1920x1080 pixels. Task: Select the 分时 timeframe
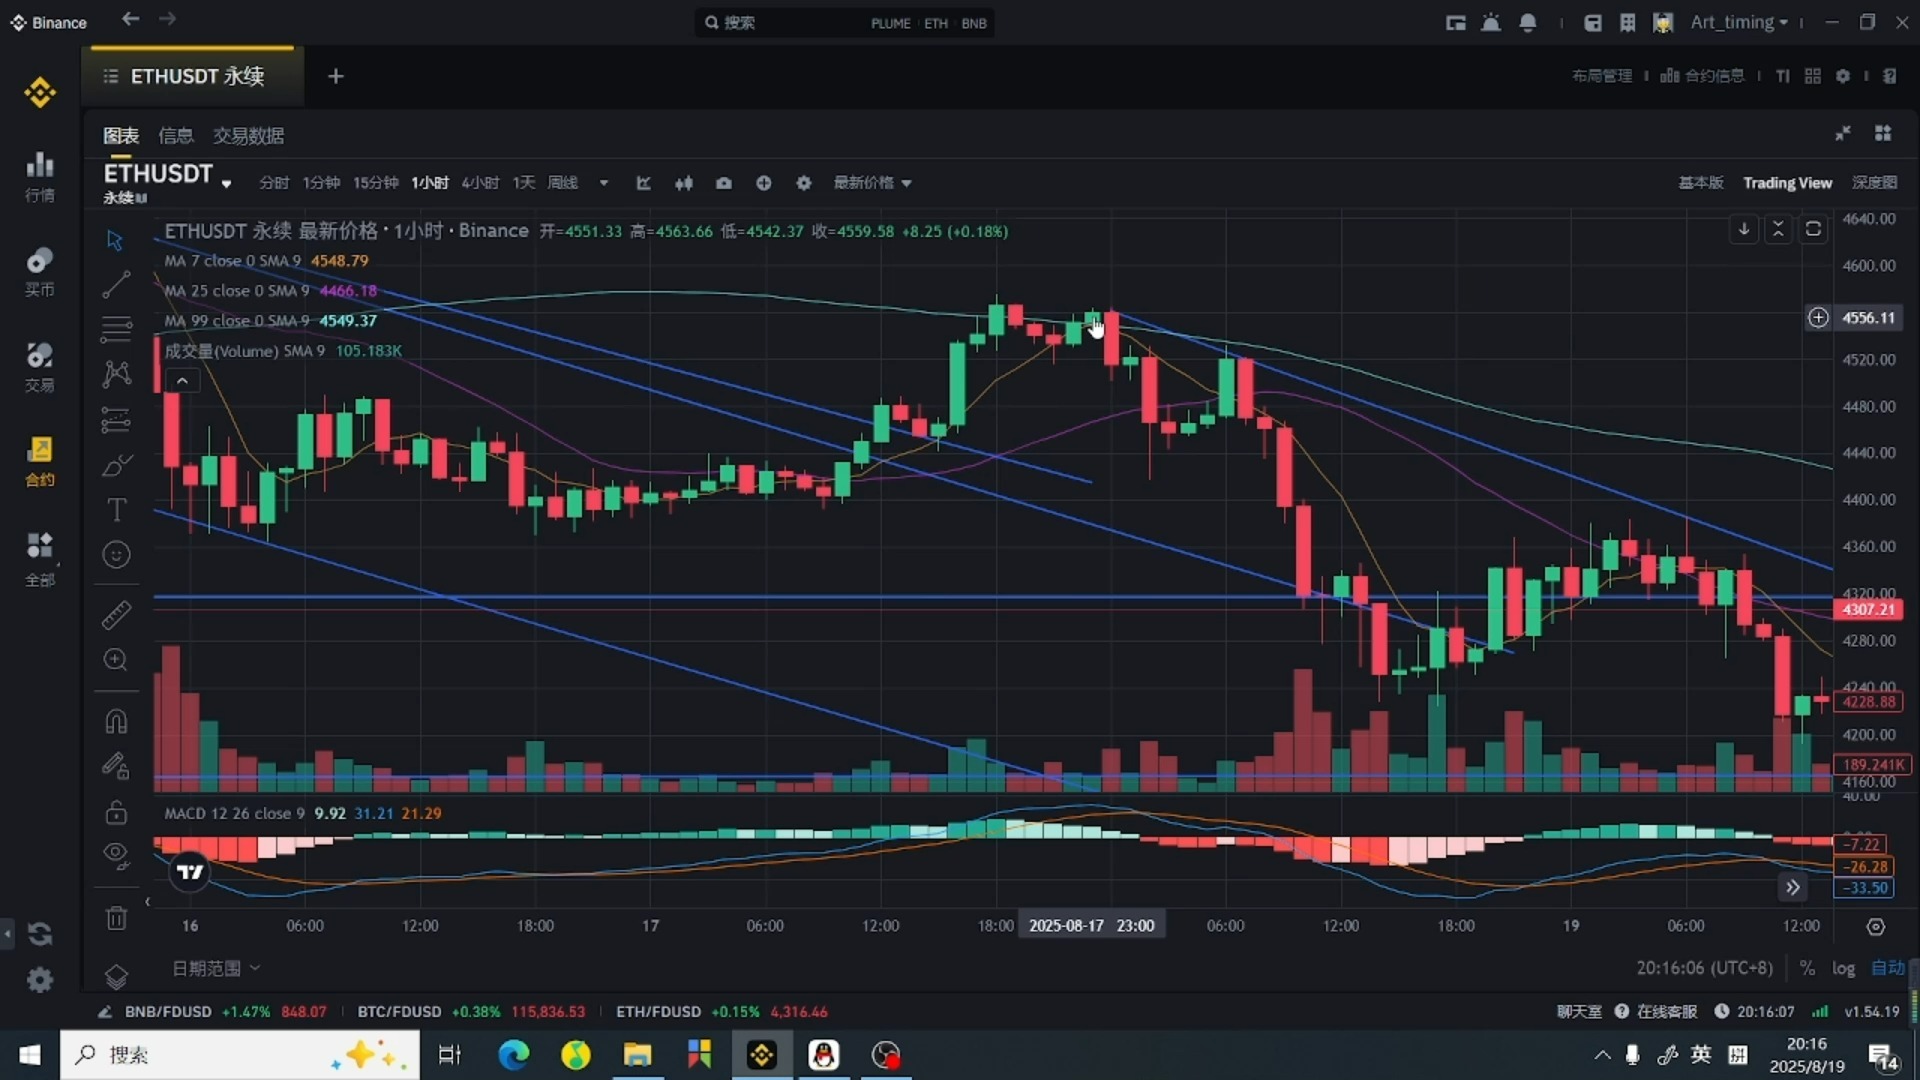point(274,183)
